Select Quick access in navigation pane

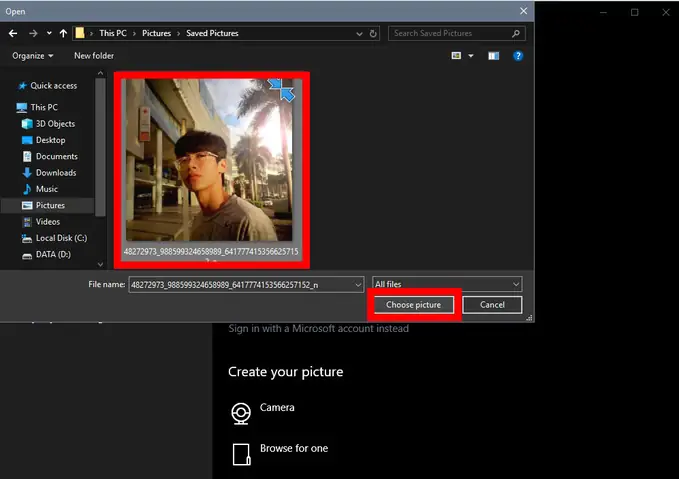click(x=54, y=86)
